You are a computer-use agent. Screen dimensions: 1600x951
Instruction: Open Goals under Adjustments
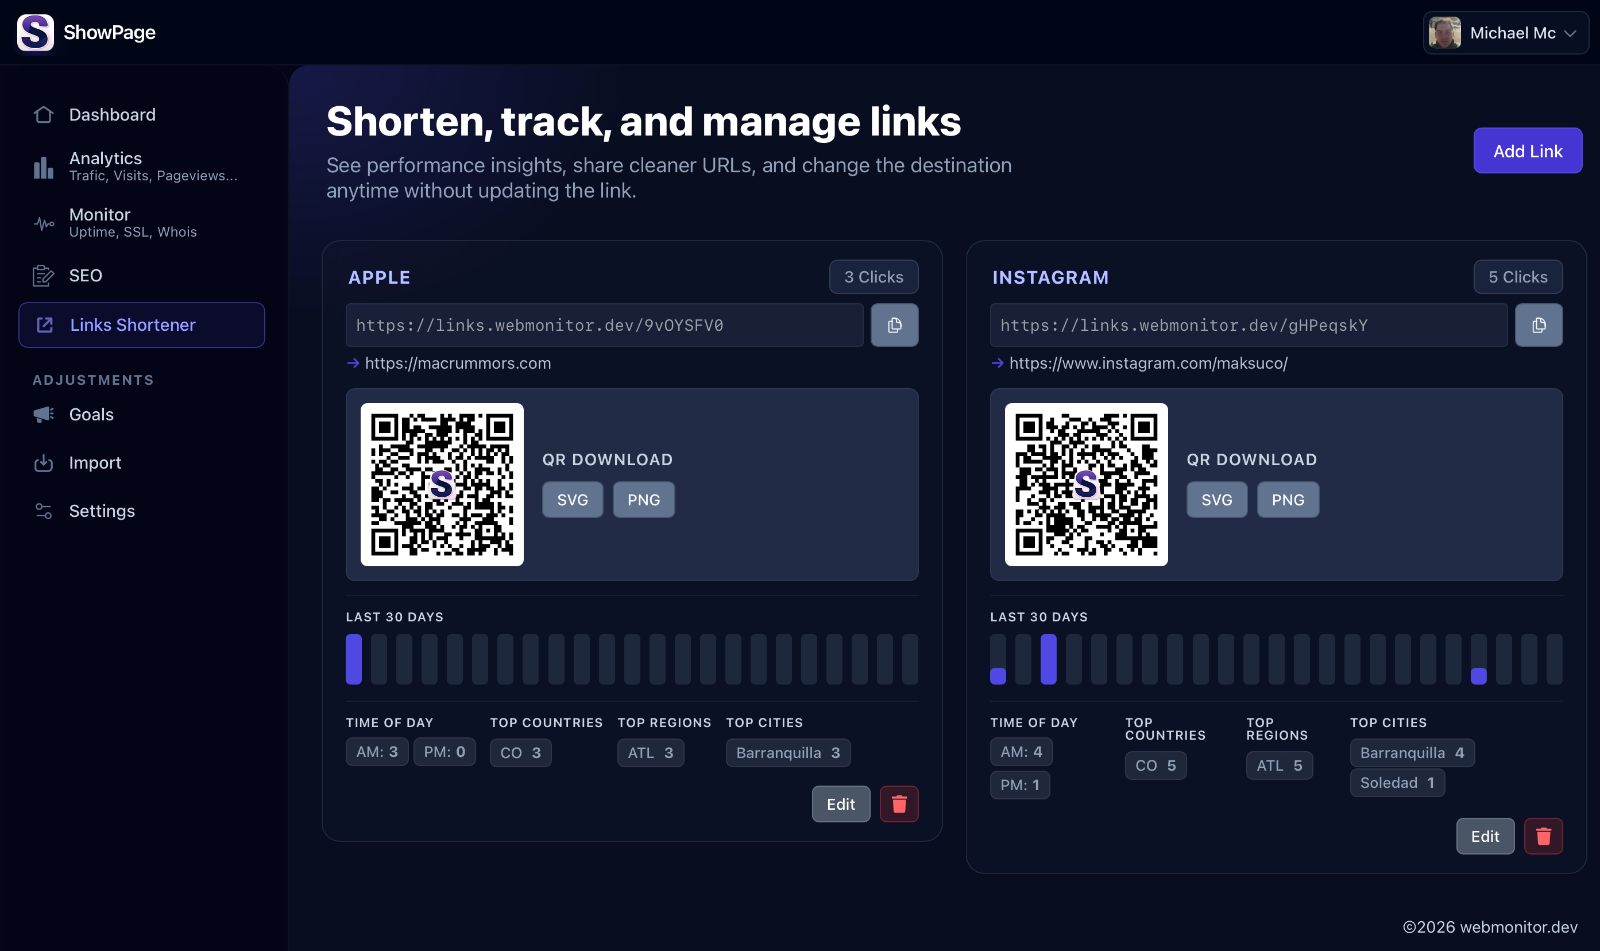pyautogui.click(x=90, y=414)
